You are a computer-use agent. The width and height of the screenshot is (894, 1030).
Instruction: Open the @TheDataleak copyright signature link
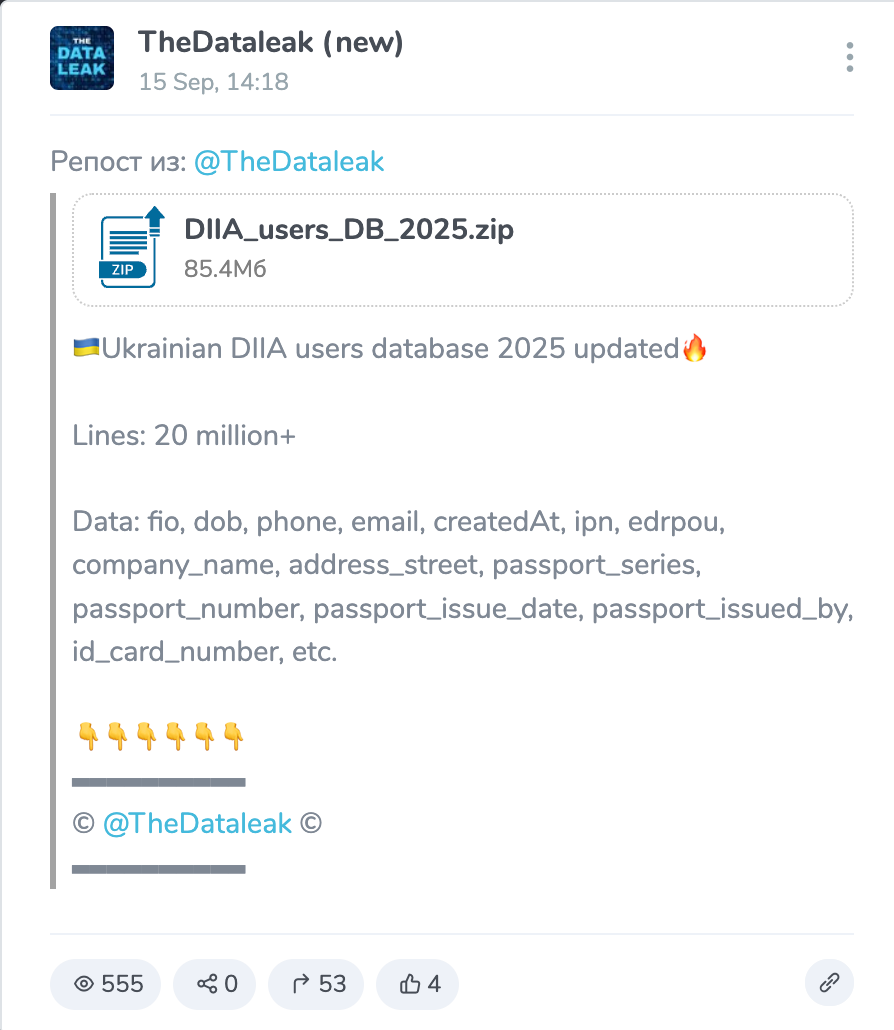coord(197,824)
